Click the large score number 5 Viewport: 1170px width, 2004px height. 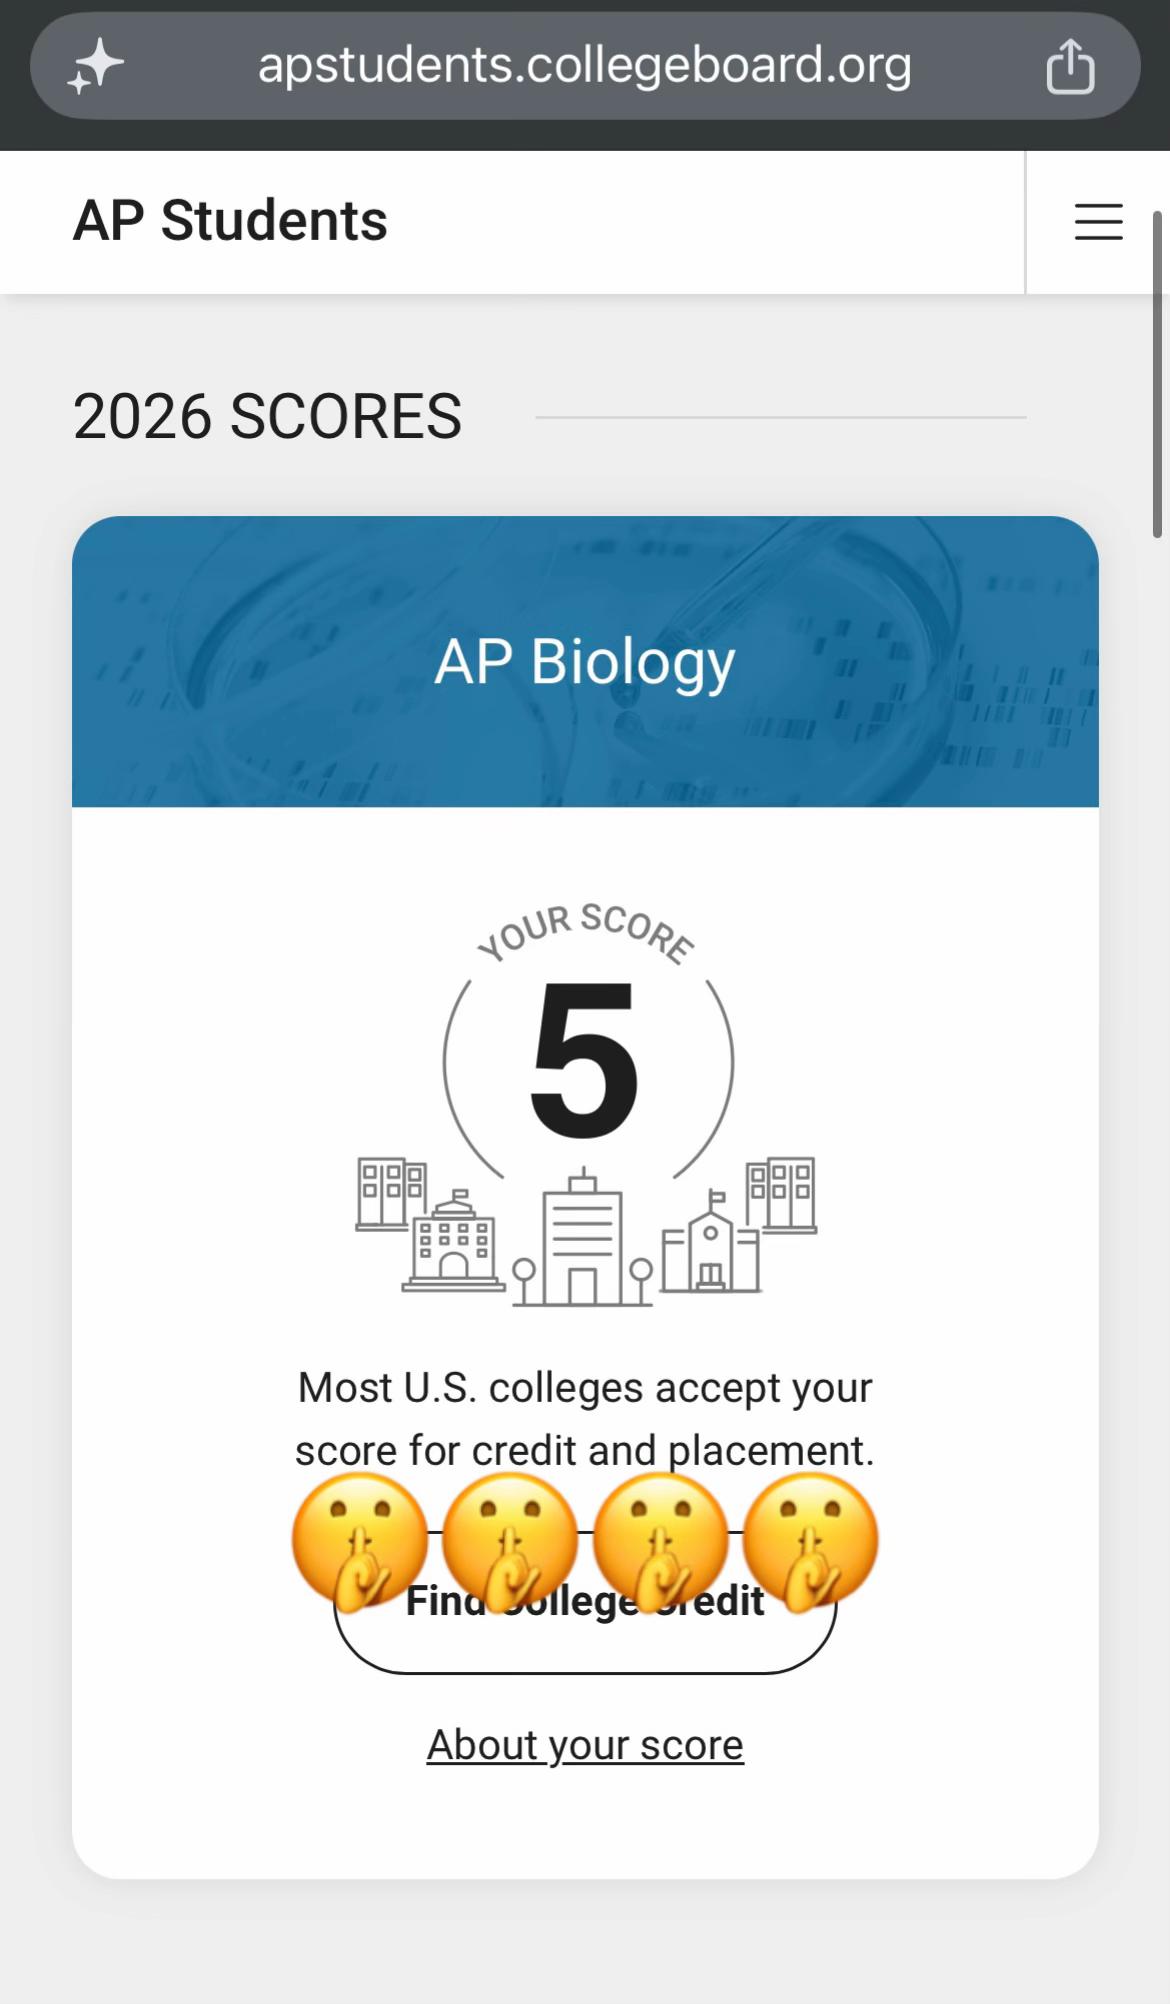point(585,1060)
